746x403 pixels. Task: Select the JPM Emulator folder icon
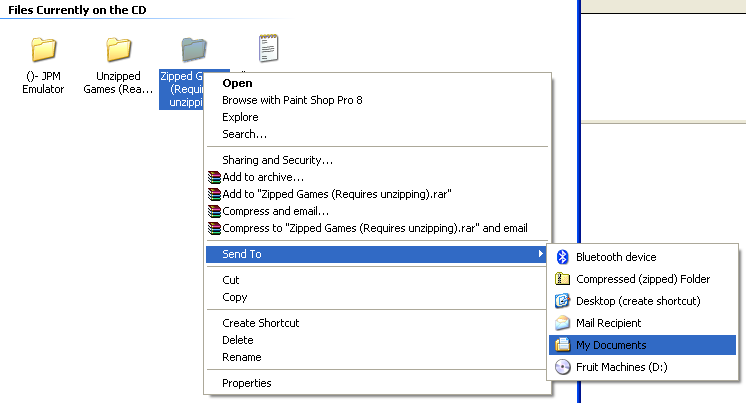tap(44, 49)
